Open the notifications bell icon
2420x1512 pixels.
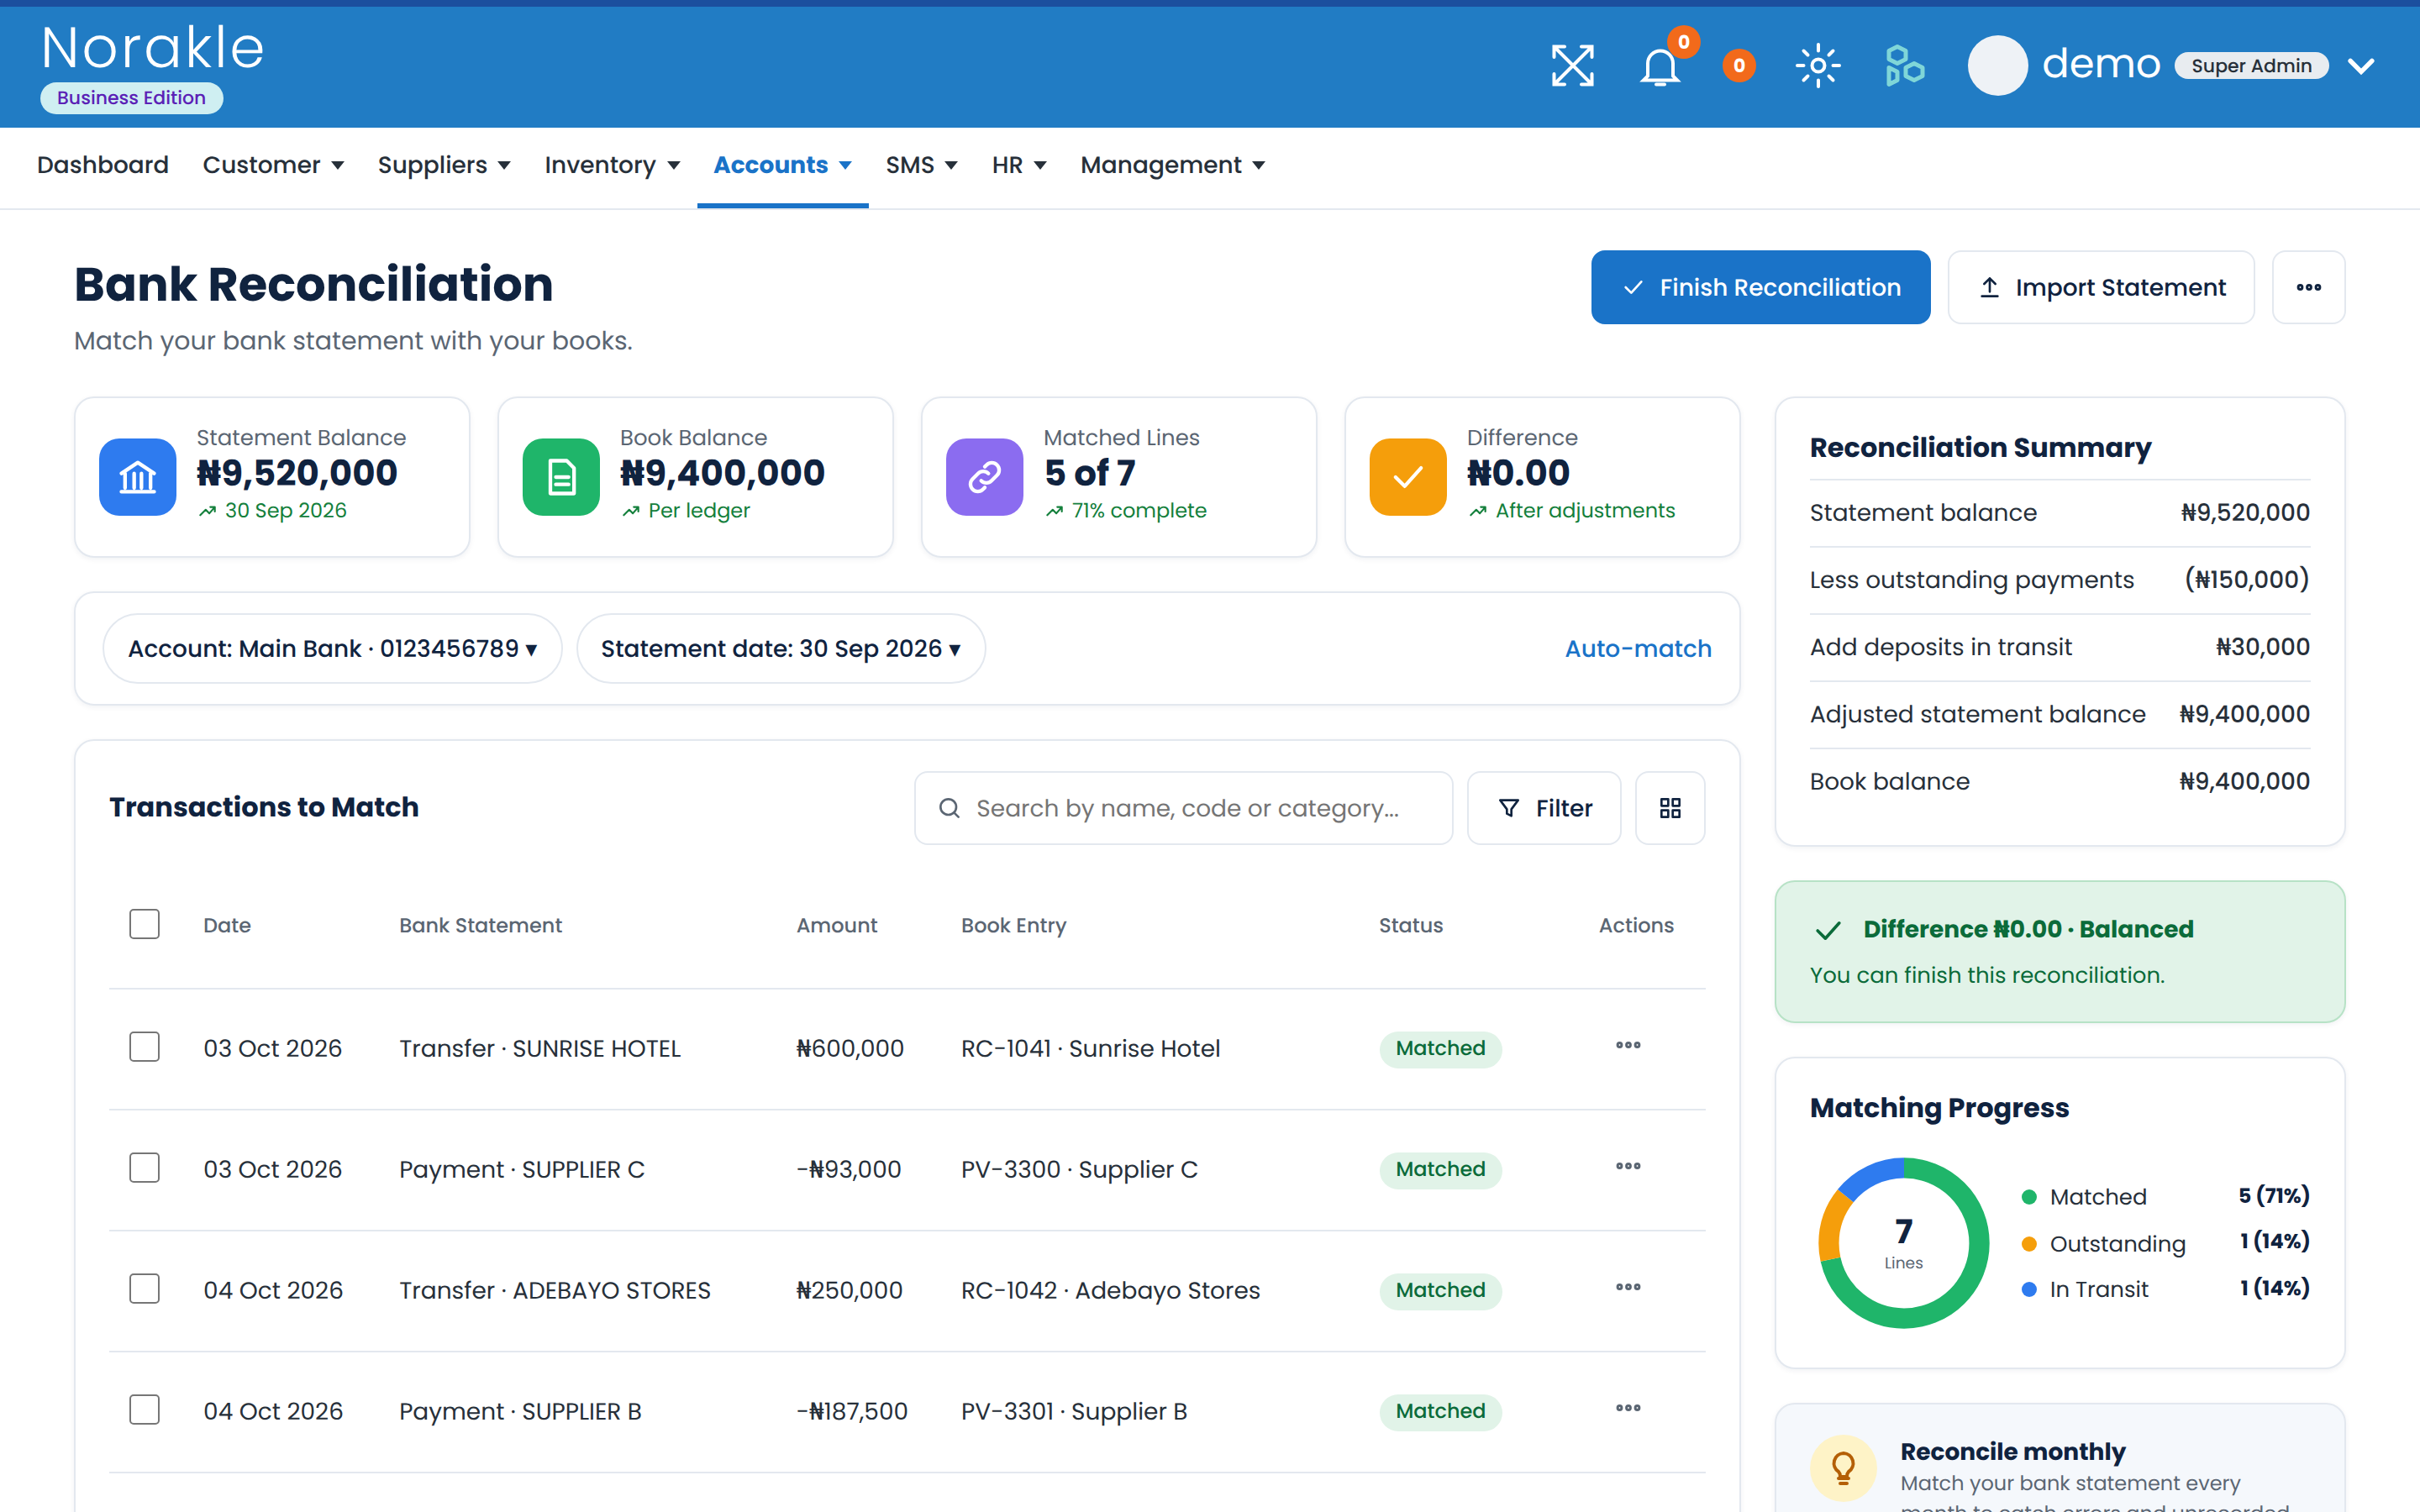click(x=1660, y=66)
